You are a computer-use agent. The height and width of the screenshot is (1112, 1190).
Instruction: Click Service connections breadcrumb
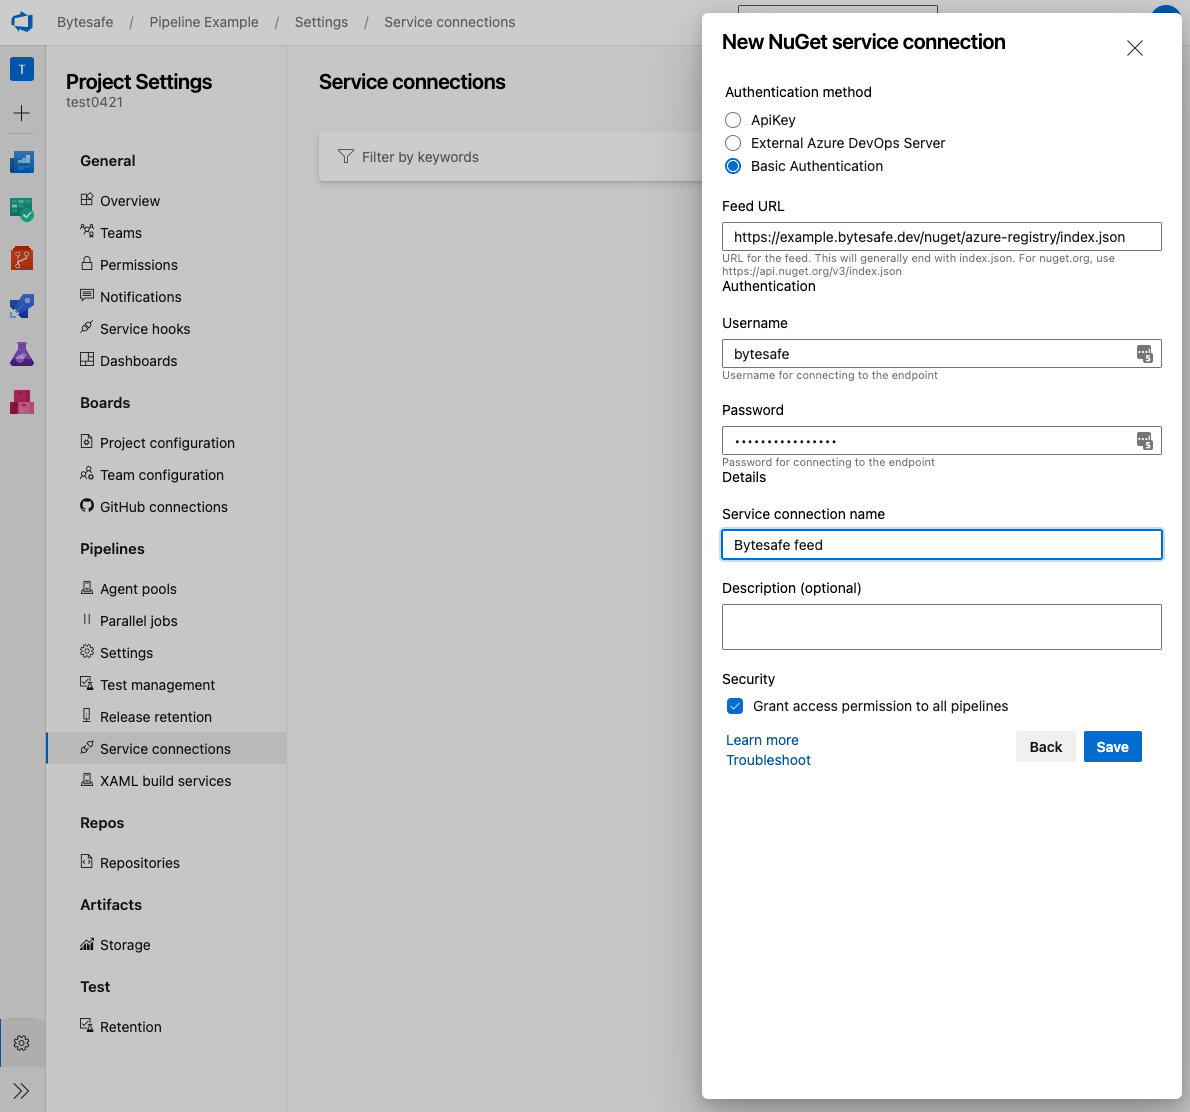point(449,22)
